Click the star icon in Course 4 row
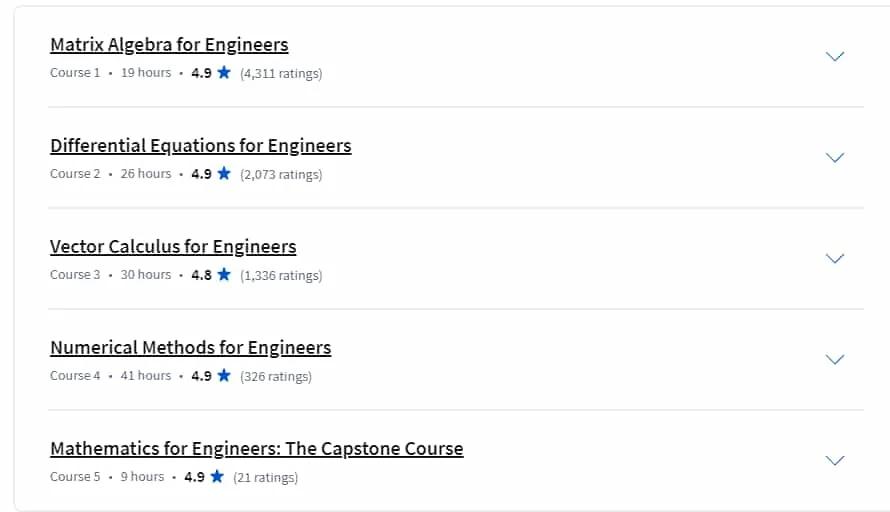 pyautogui.click(x=224, y=375)
